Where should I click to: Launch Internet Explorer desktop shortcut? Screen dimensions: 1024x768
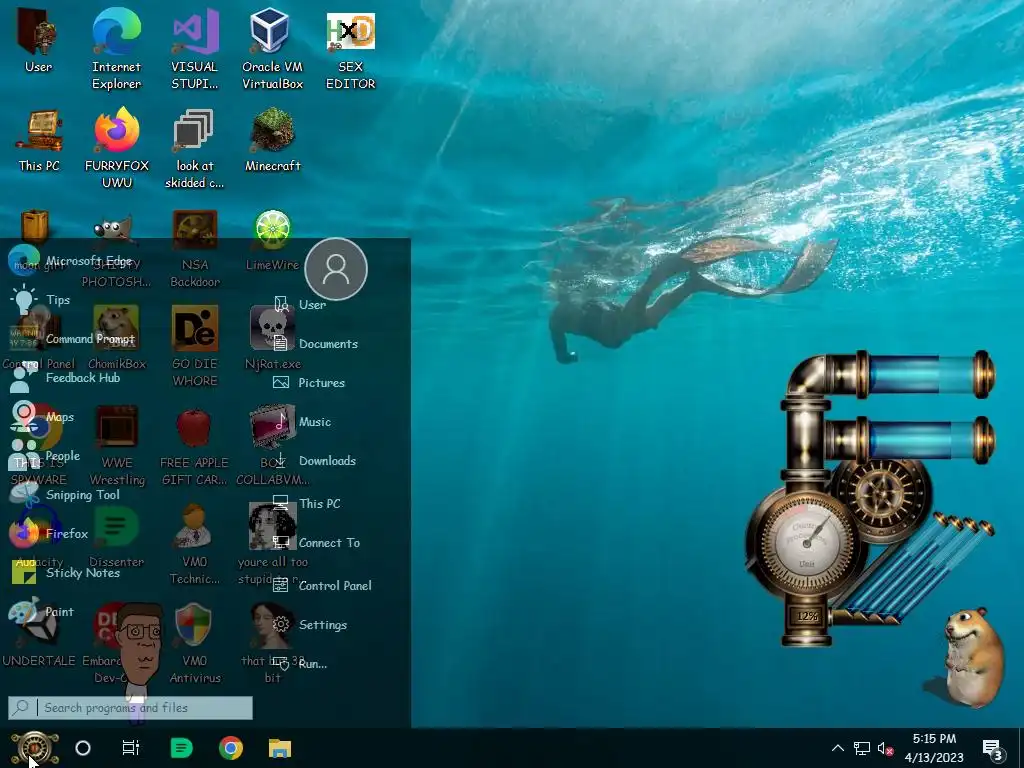116,49
